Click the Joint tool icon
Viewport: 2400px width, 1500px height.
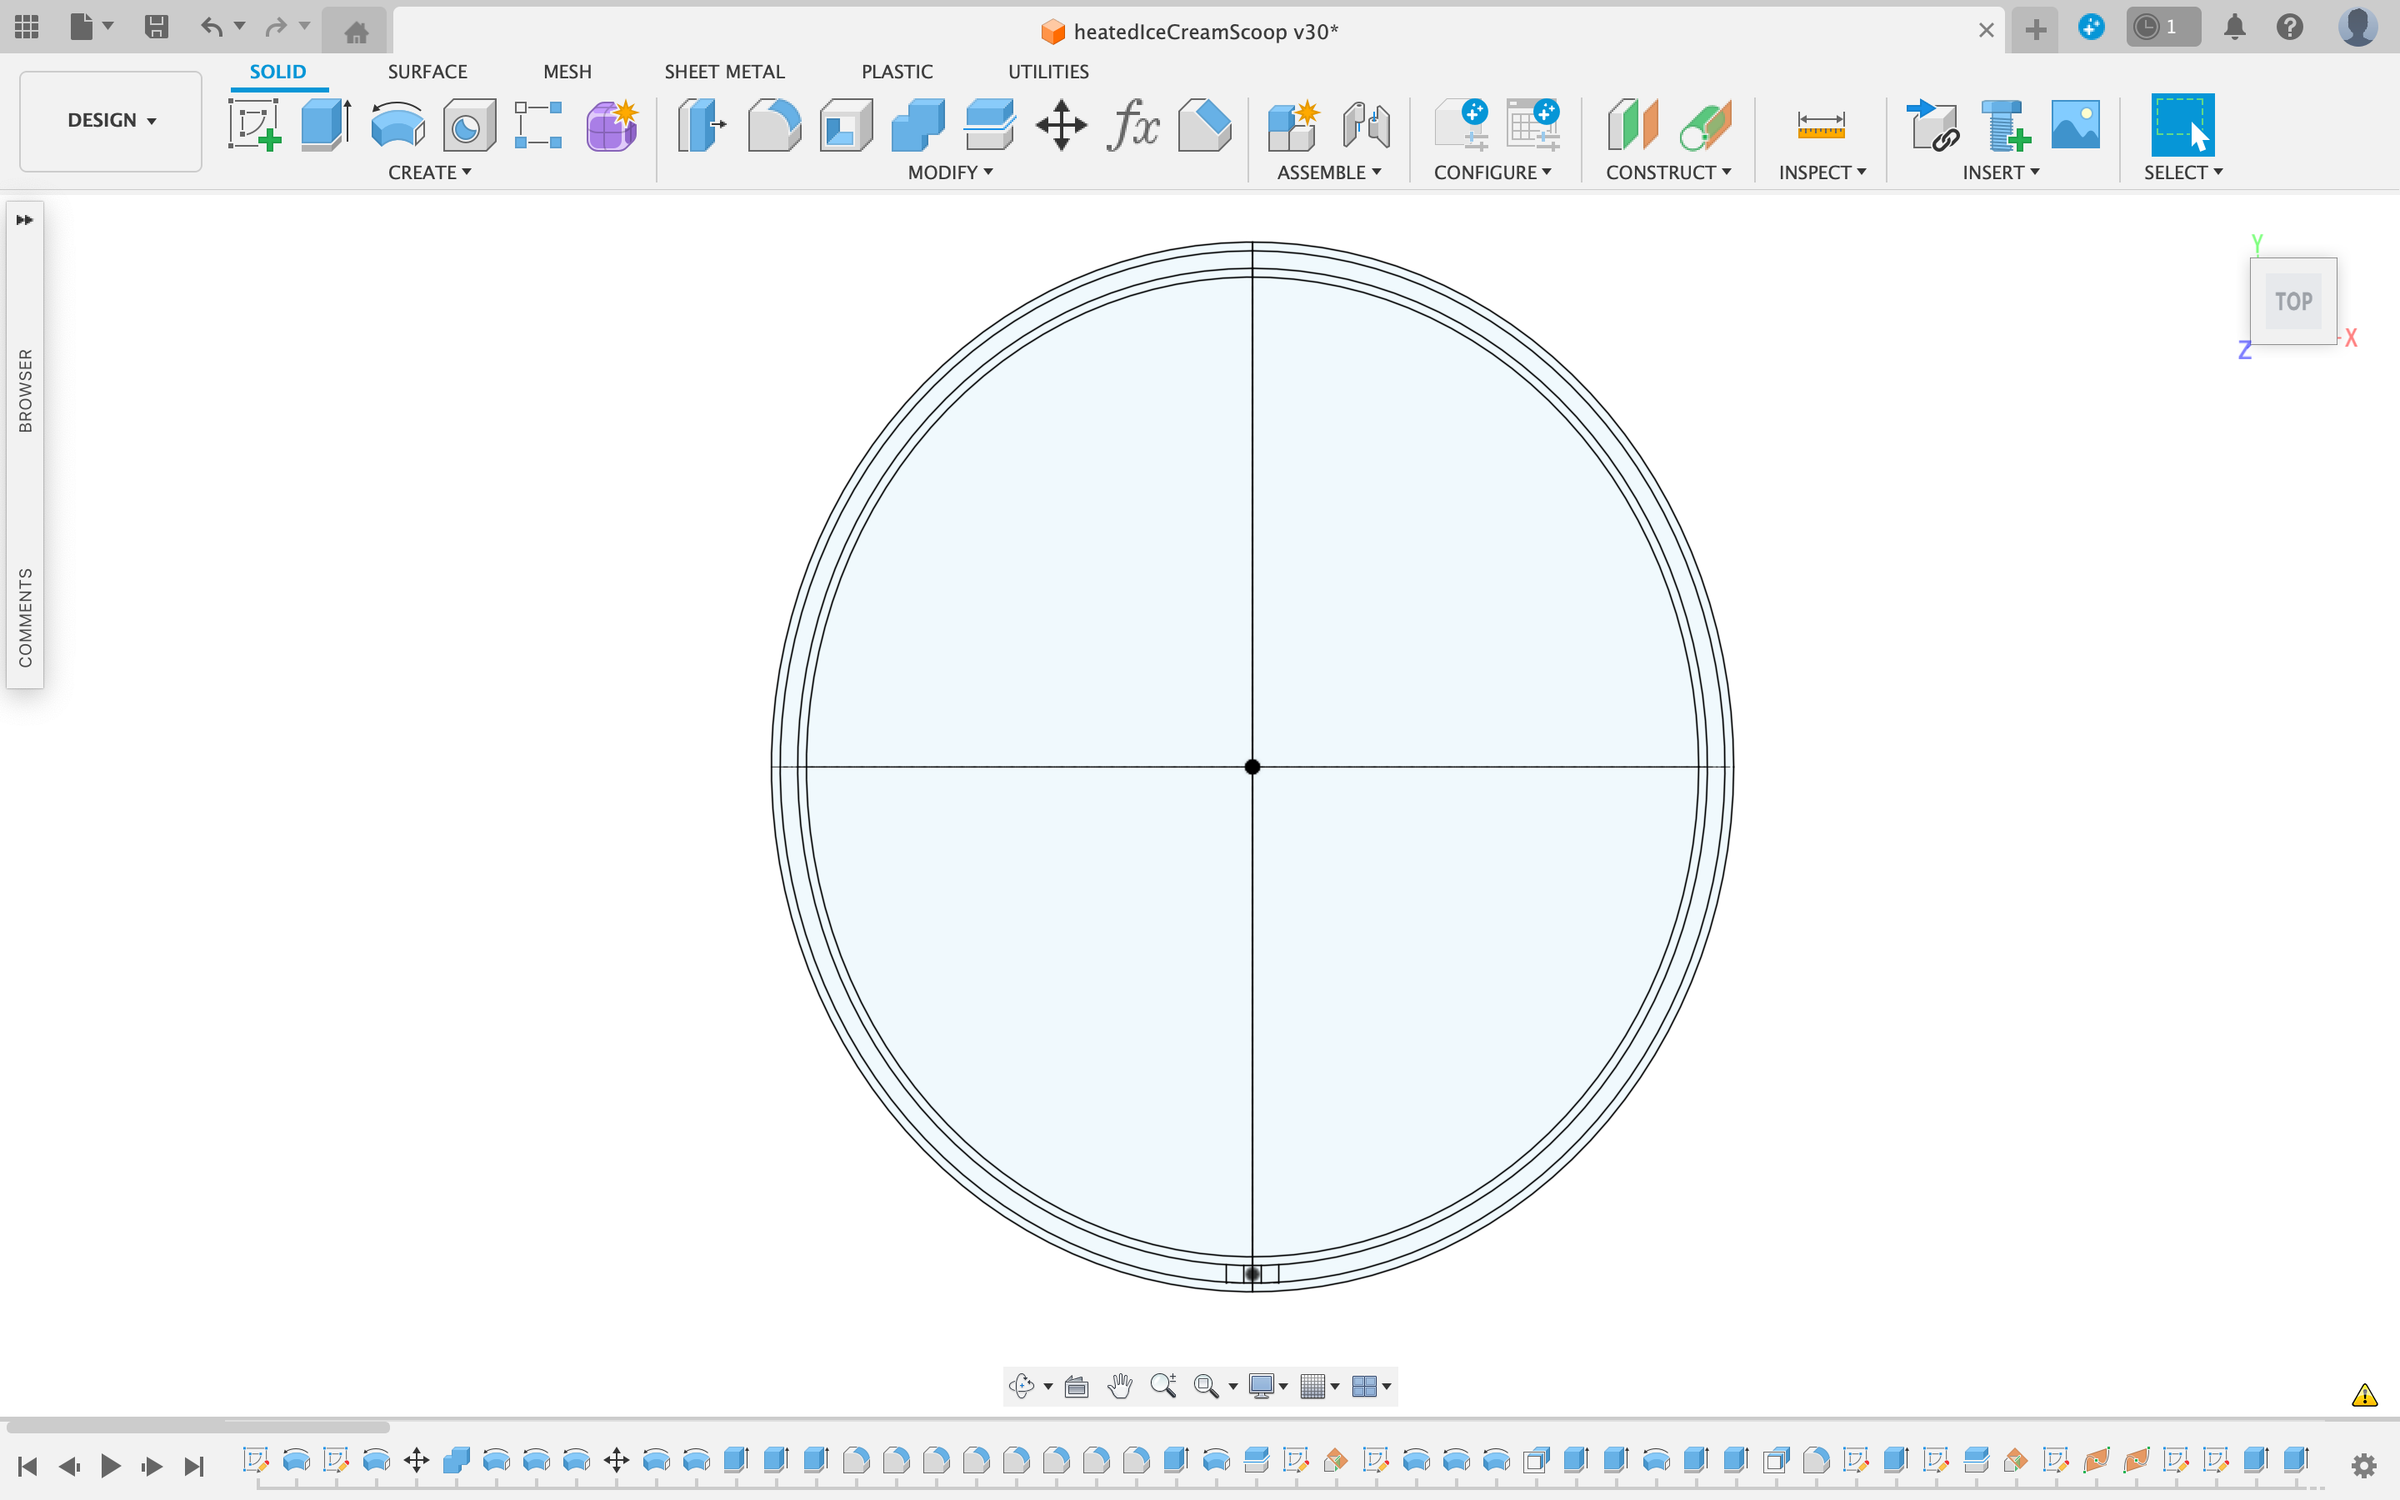1366,125
